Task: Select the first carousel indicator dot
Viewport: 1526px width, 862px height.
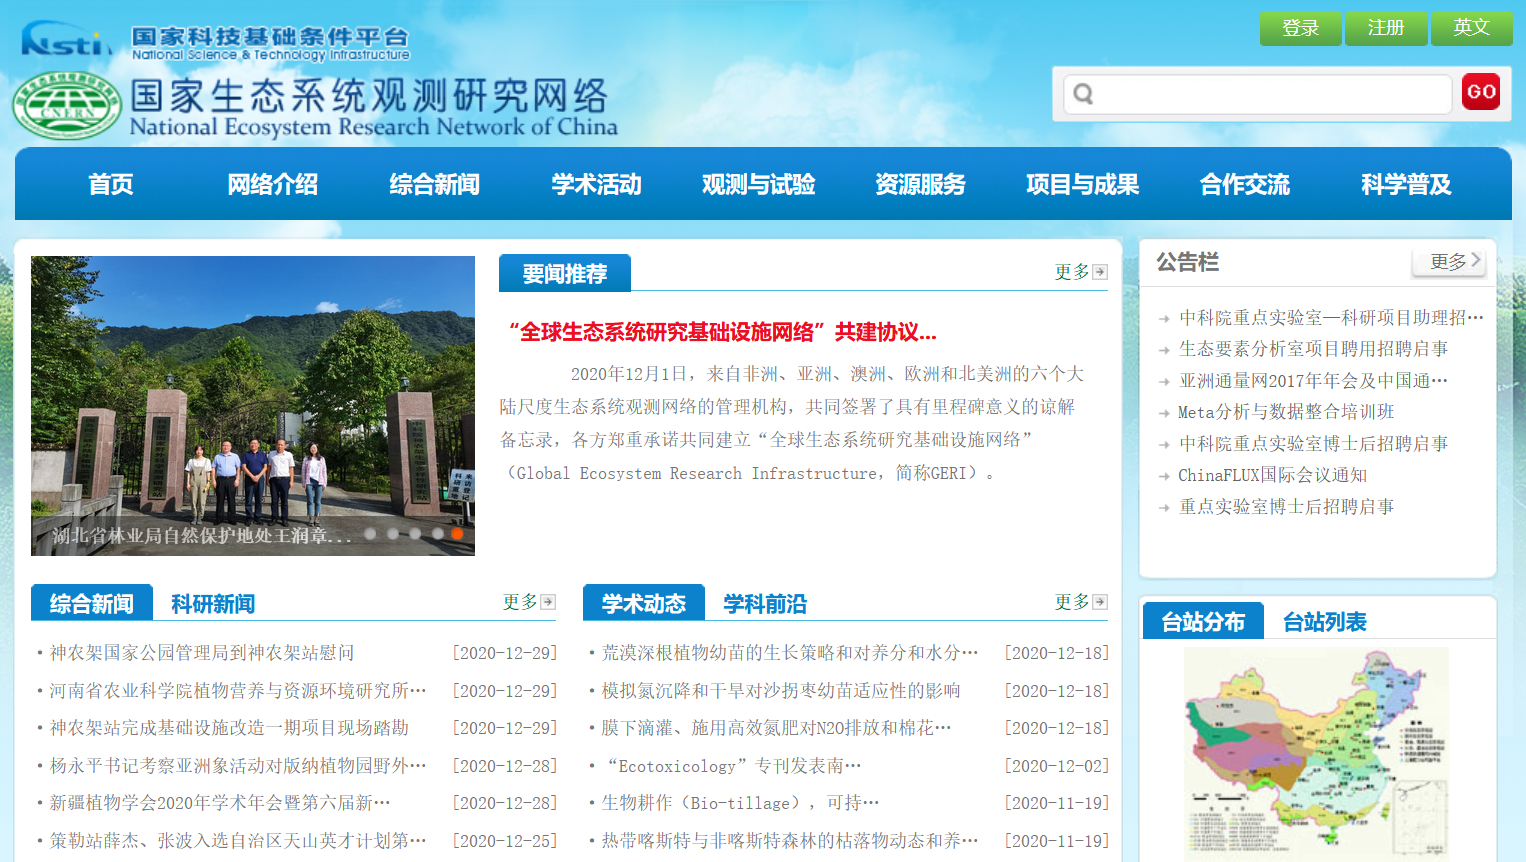Action: [x=370, y=534]
